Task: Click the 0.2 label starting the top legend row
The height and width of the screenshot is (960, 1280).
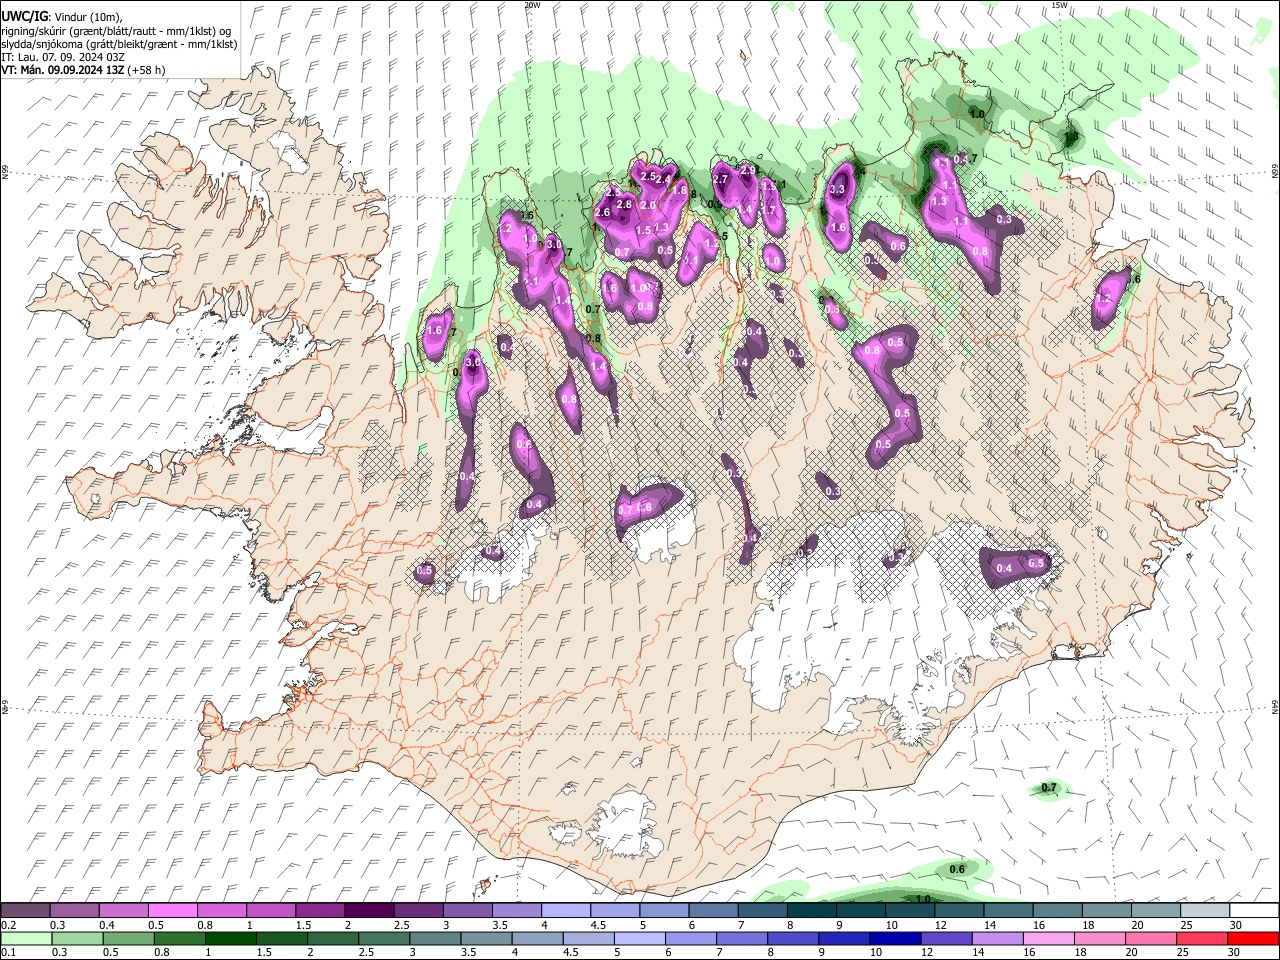Action: (x=9, y=925)
